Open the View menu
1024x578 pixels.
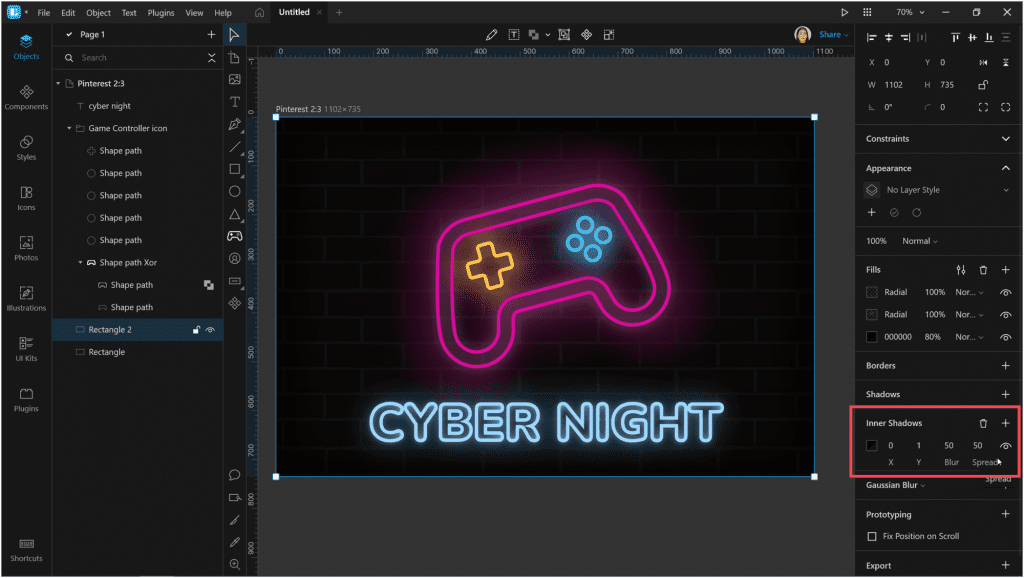coord(194,13)
